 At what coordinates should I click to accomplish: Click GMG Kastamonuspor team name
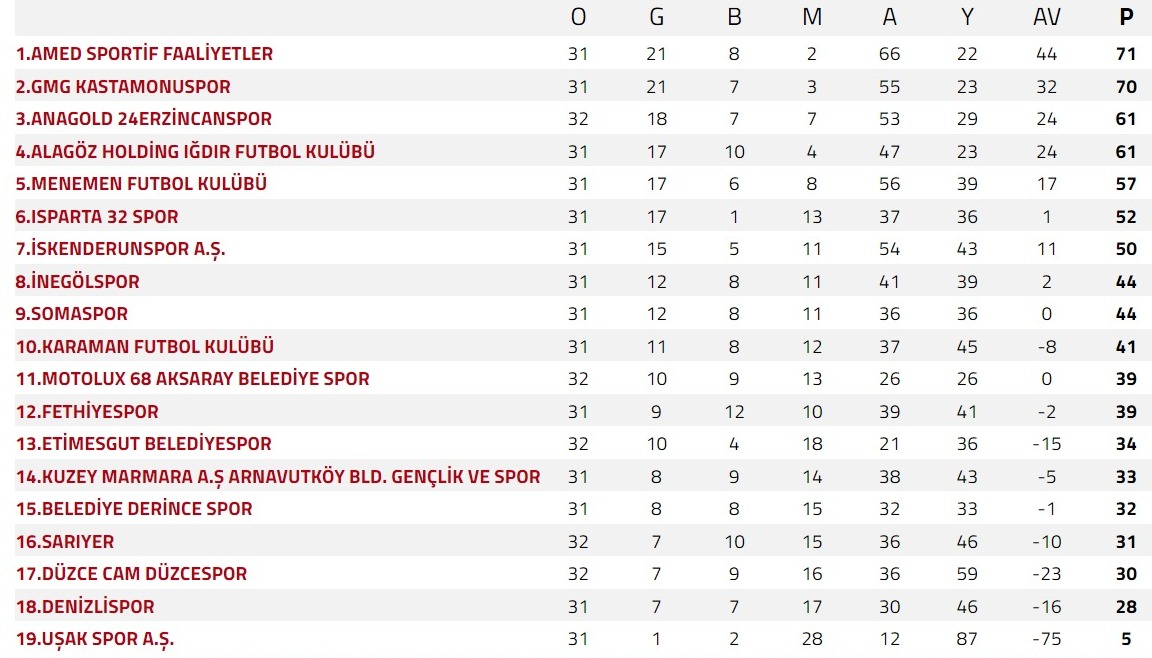coord(123,87)
